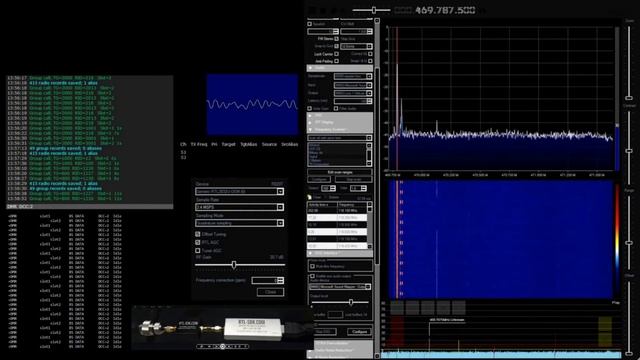Click the Wait value spinner in scanner

pyautogui.click(x=358, y=188)
